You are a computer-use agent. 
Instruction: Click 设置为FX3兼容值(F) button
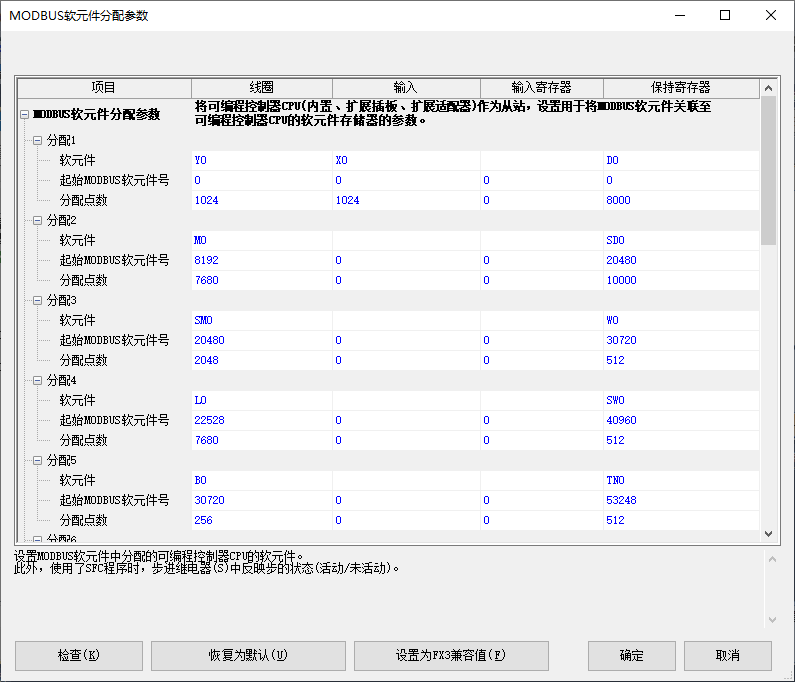click(451, 656)
